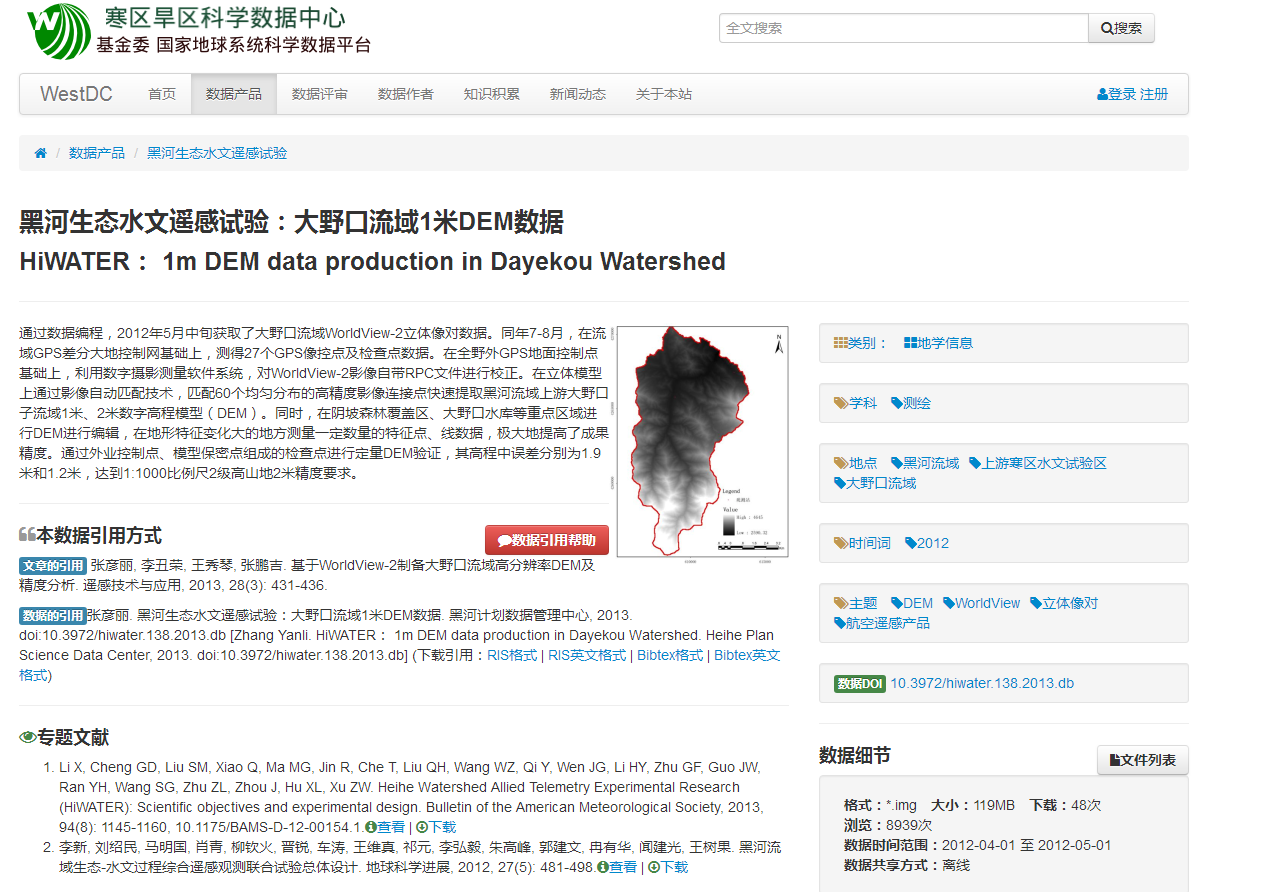Click the 学科 tag label
The height and width of the screenshot is (892, 1280).
coord(855,403)
